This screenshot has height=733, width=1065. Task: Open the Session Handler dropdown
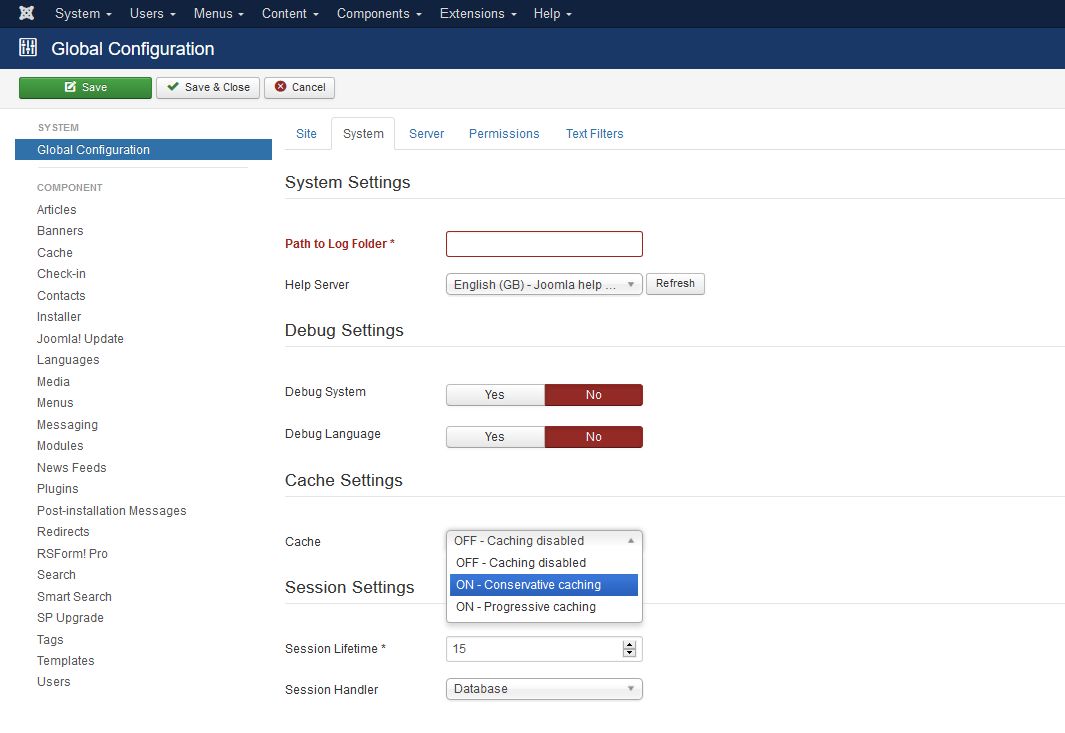tap(543, 689)
